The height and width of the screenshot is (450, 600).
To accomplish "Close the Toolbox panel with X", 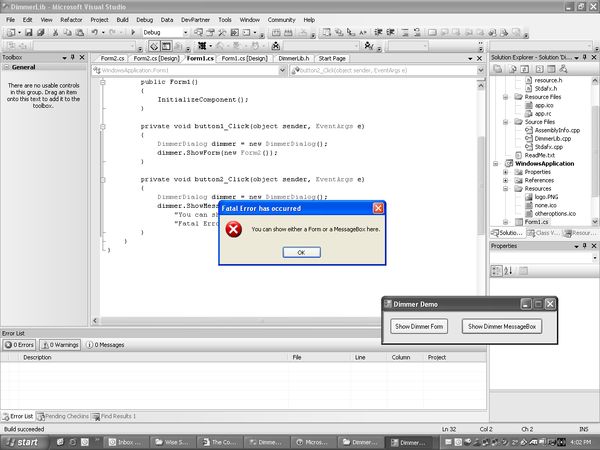I will tap(82, 57).
